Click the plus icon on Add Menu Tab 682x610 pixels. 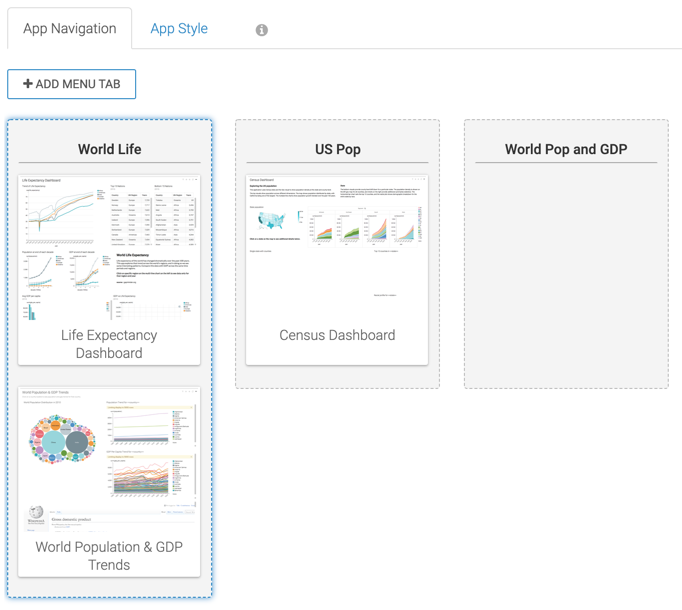point(27,84)
